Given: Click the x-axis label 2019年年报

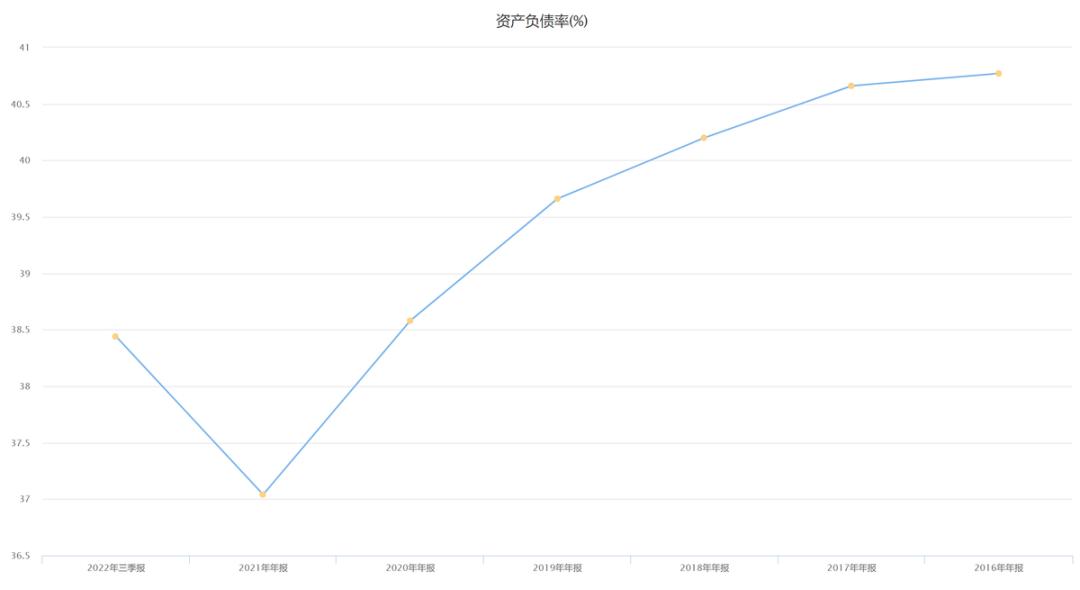Looking at the screenshot, I should tap(557, 568).
